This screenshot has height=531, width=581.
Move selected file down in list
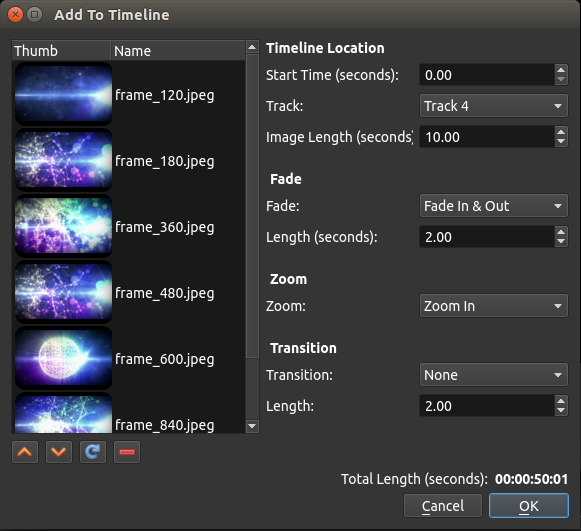[59, 452]
